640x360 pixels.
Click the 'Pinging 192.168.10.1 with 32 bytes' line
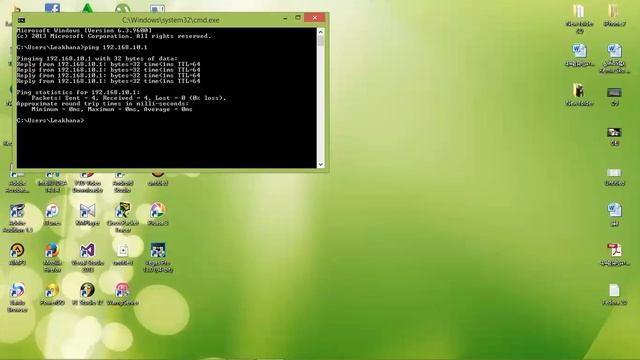(97, 58)
